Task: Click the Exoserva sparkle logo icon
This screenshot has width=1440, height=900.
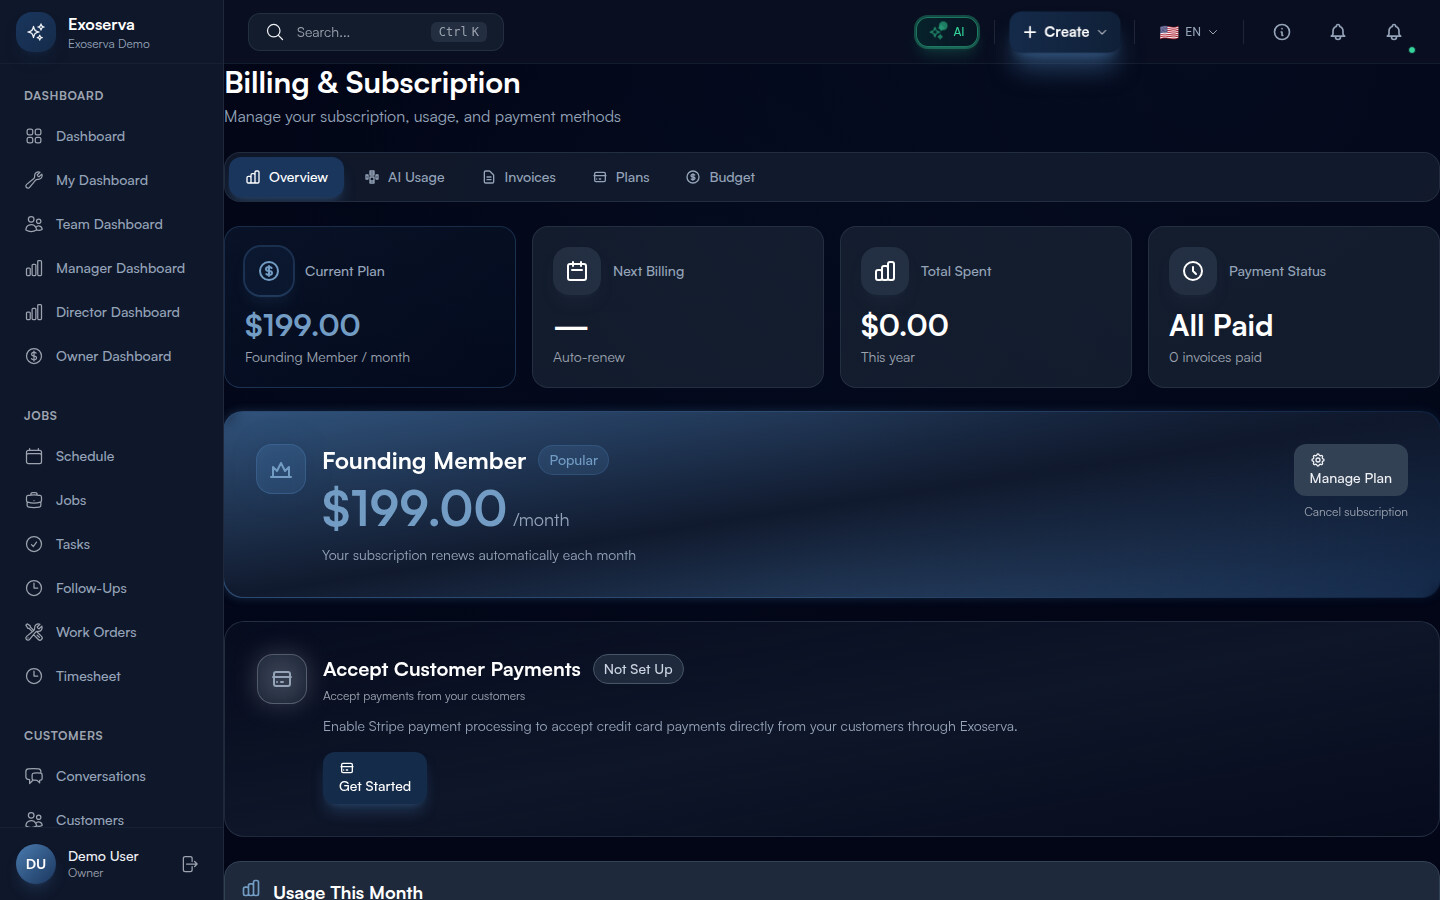Action: pyautogui.click(x=36, y=32)
